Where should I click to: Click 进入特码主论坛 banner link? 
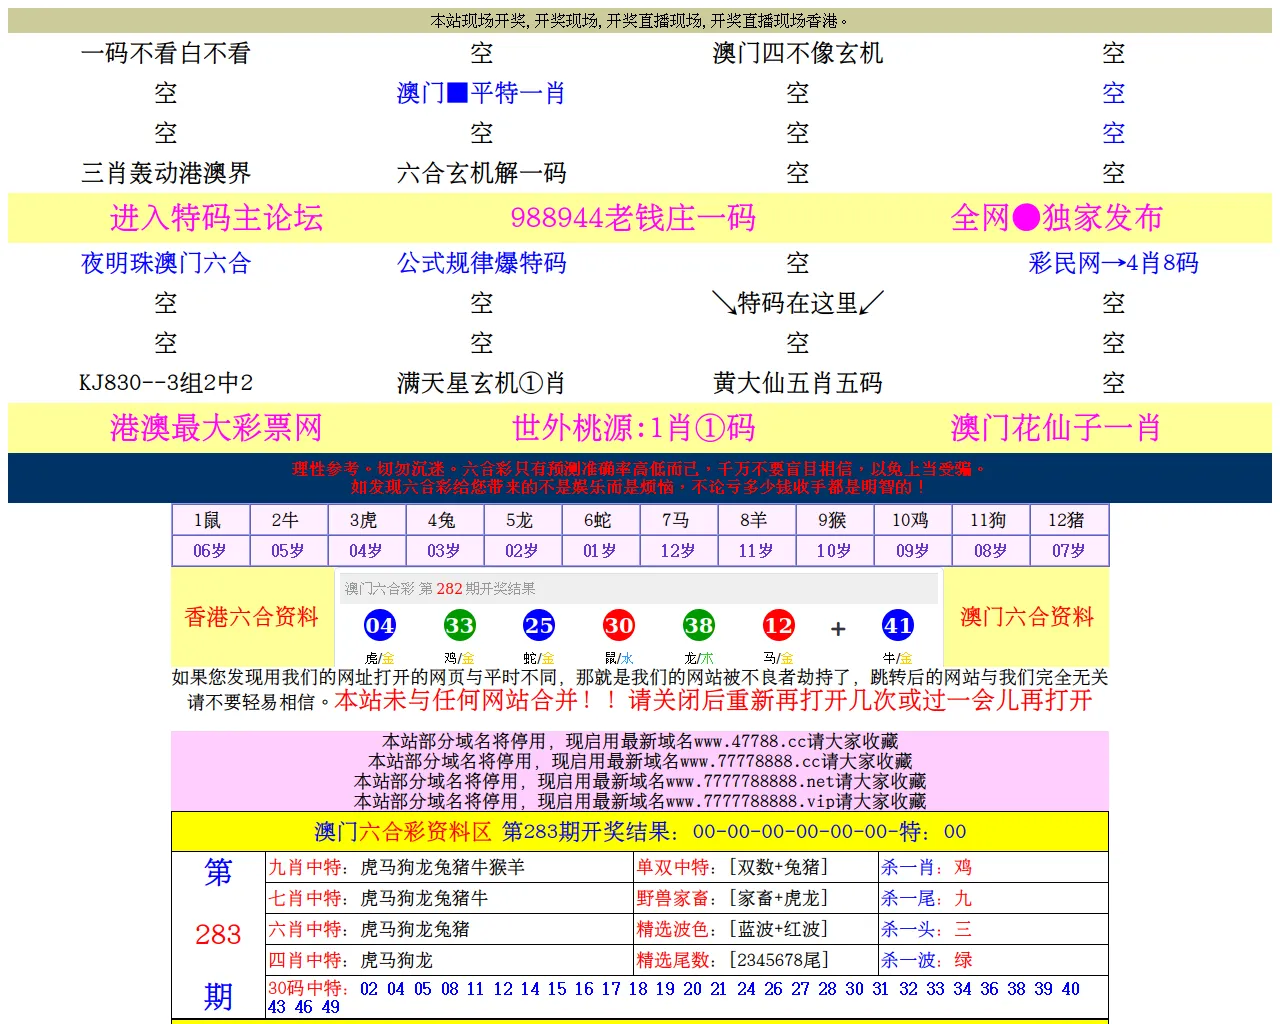tap(216, 218)
